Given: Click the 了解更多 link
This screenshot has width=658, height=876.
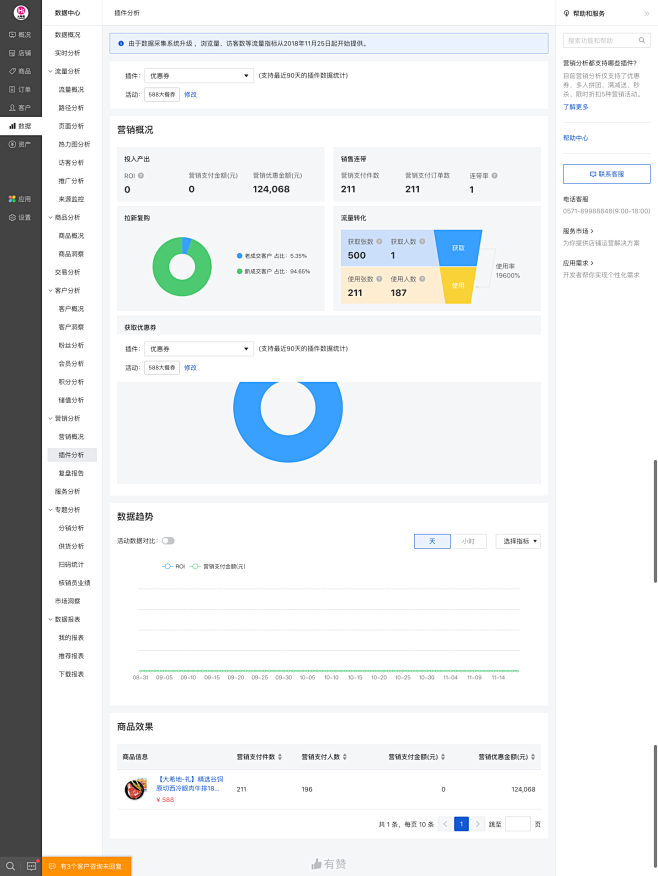Looking at the screenshot, I should pos(575,107).
